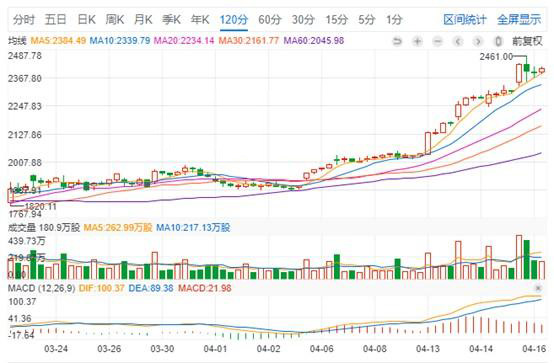
Task: Zoom in with the plus icon
Action: [417, 42]
